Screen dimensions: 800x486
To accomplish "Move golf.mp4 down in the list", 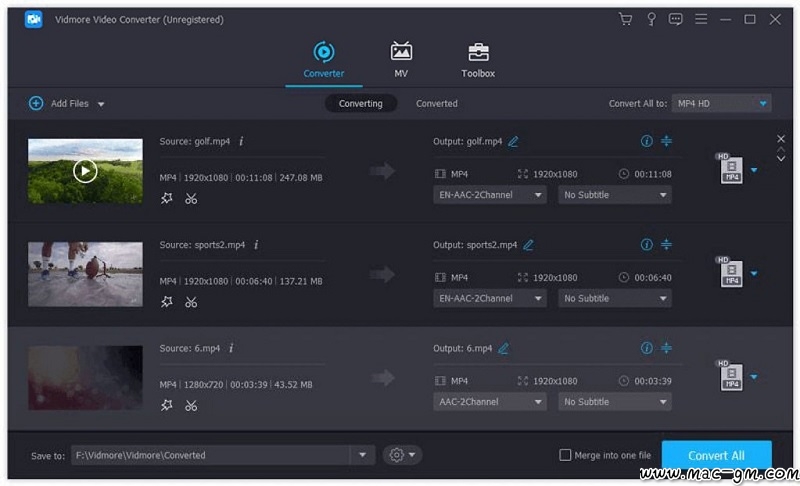I will pyautogui.click(x=781, y=159).
